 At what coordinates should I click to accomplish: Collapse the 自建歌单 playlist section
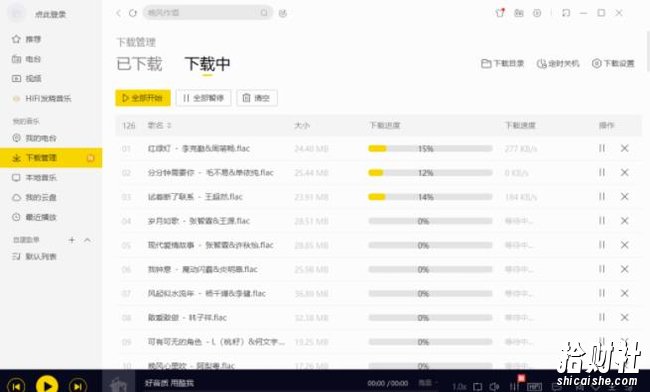(87, 240)
